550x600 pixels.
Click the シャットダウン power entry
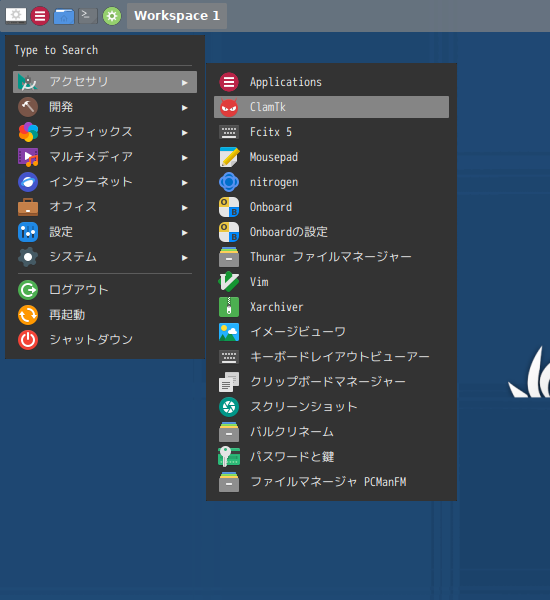coord(105,340)
